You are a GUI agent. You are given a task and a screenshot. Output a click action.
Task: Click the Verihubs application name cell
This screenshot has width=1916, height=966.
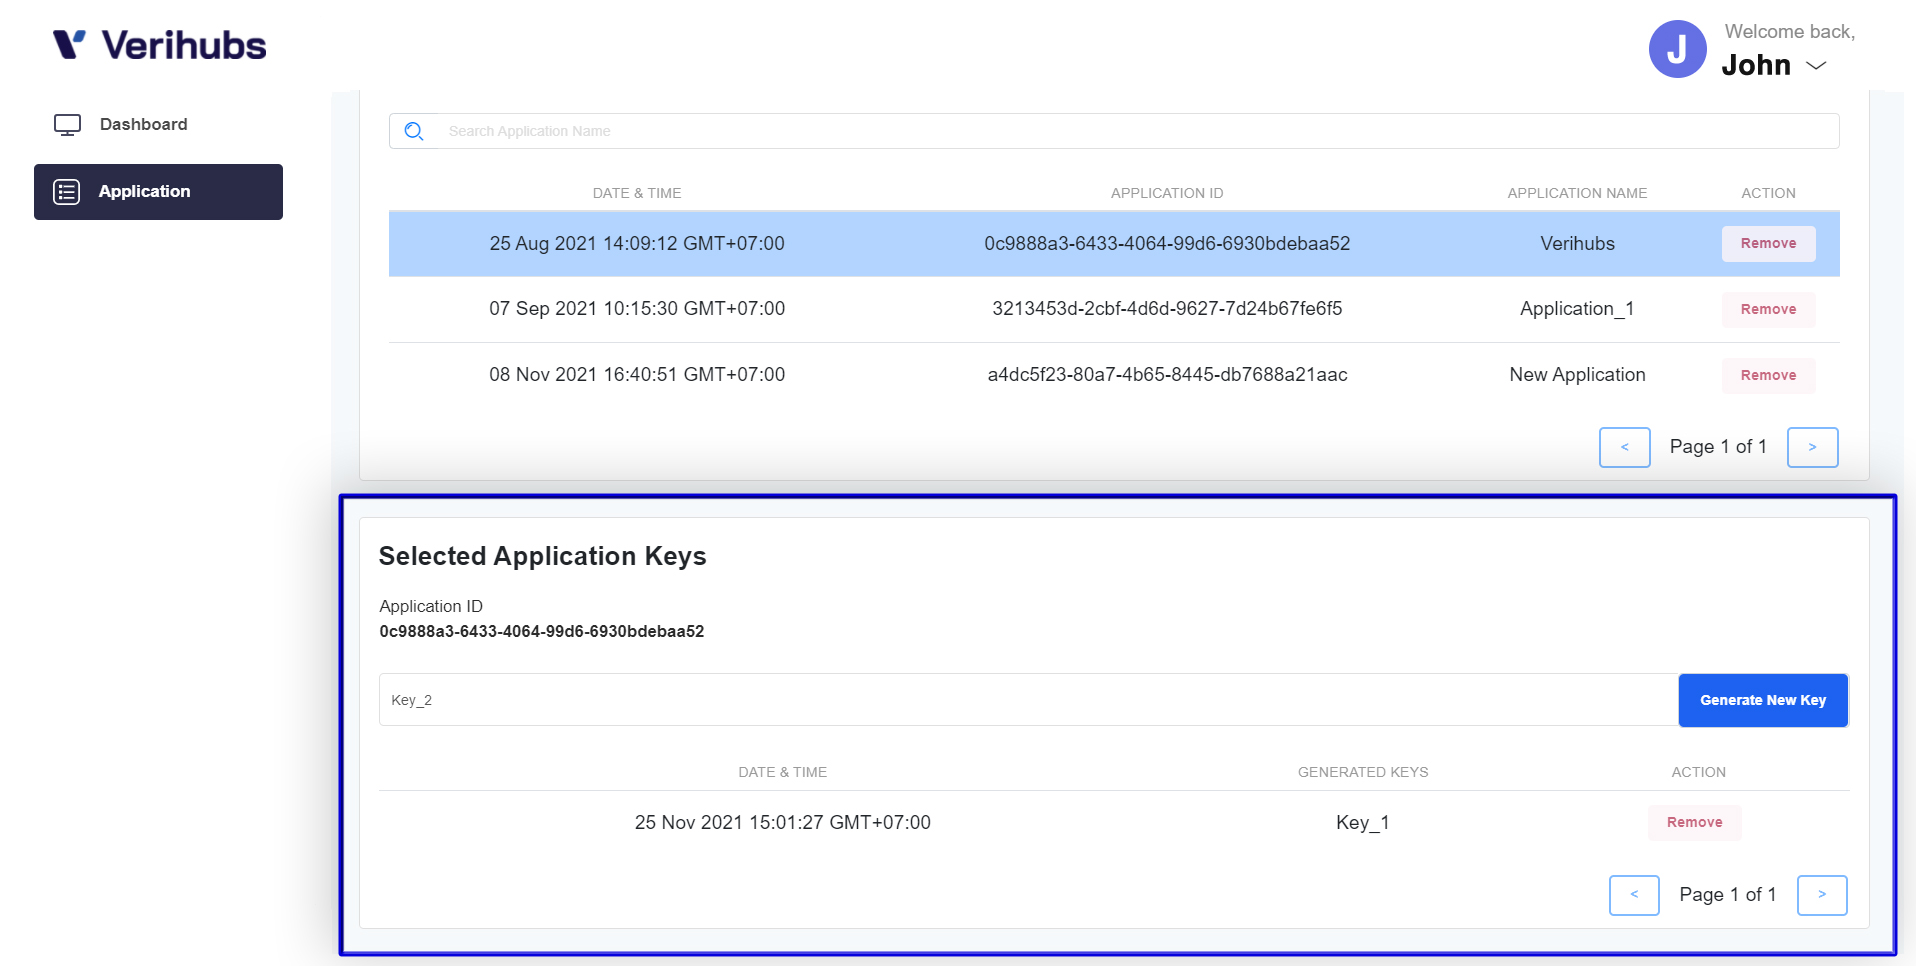[1577, 244]
